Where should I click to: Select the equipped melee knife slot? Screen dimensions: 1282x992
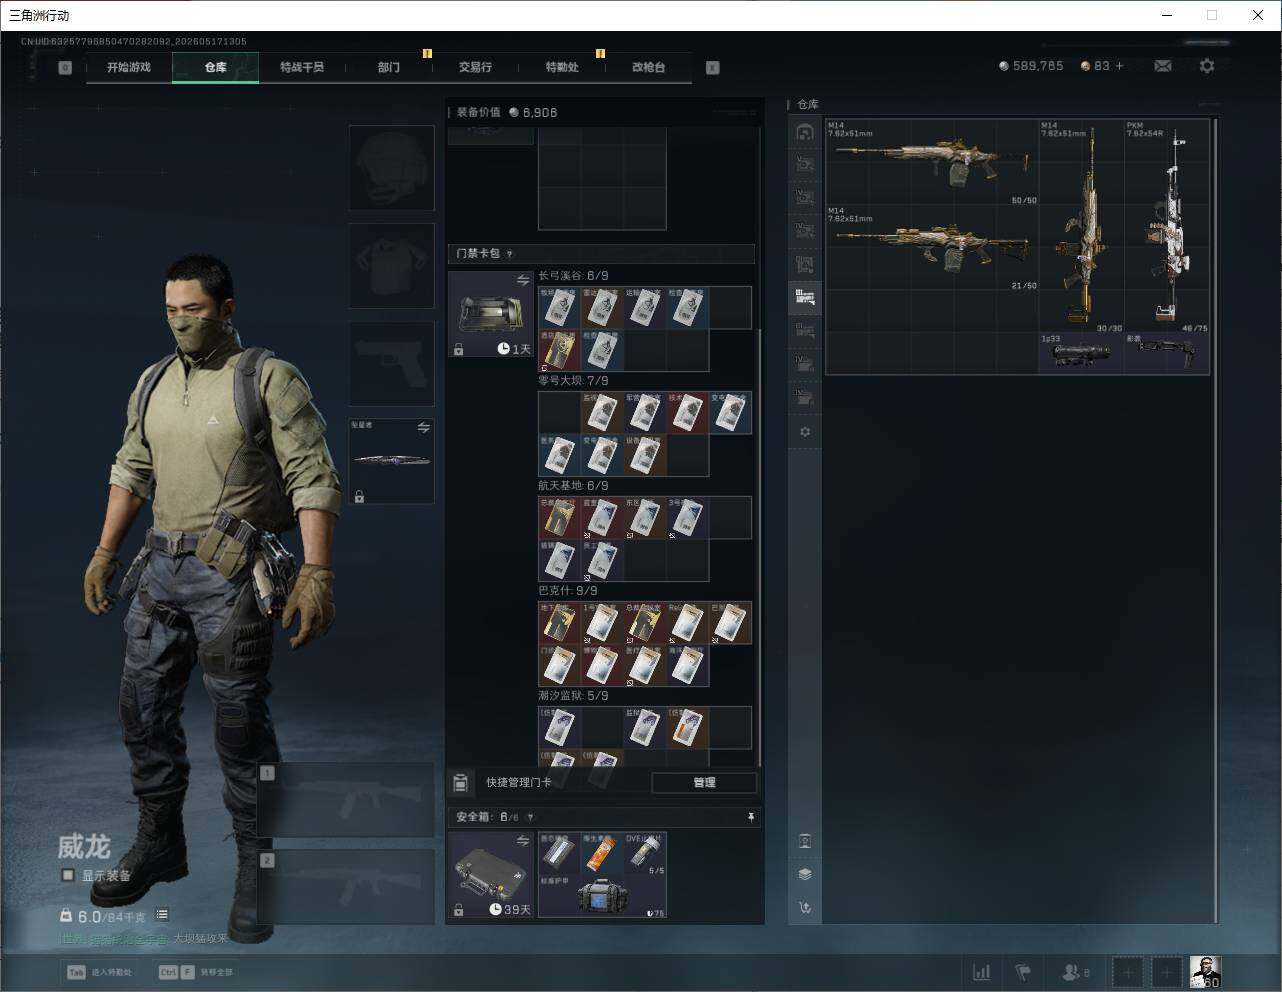click(x=392, y=461)
